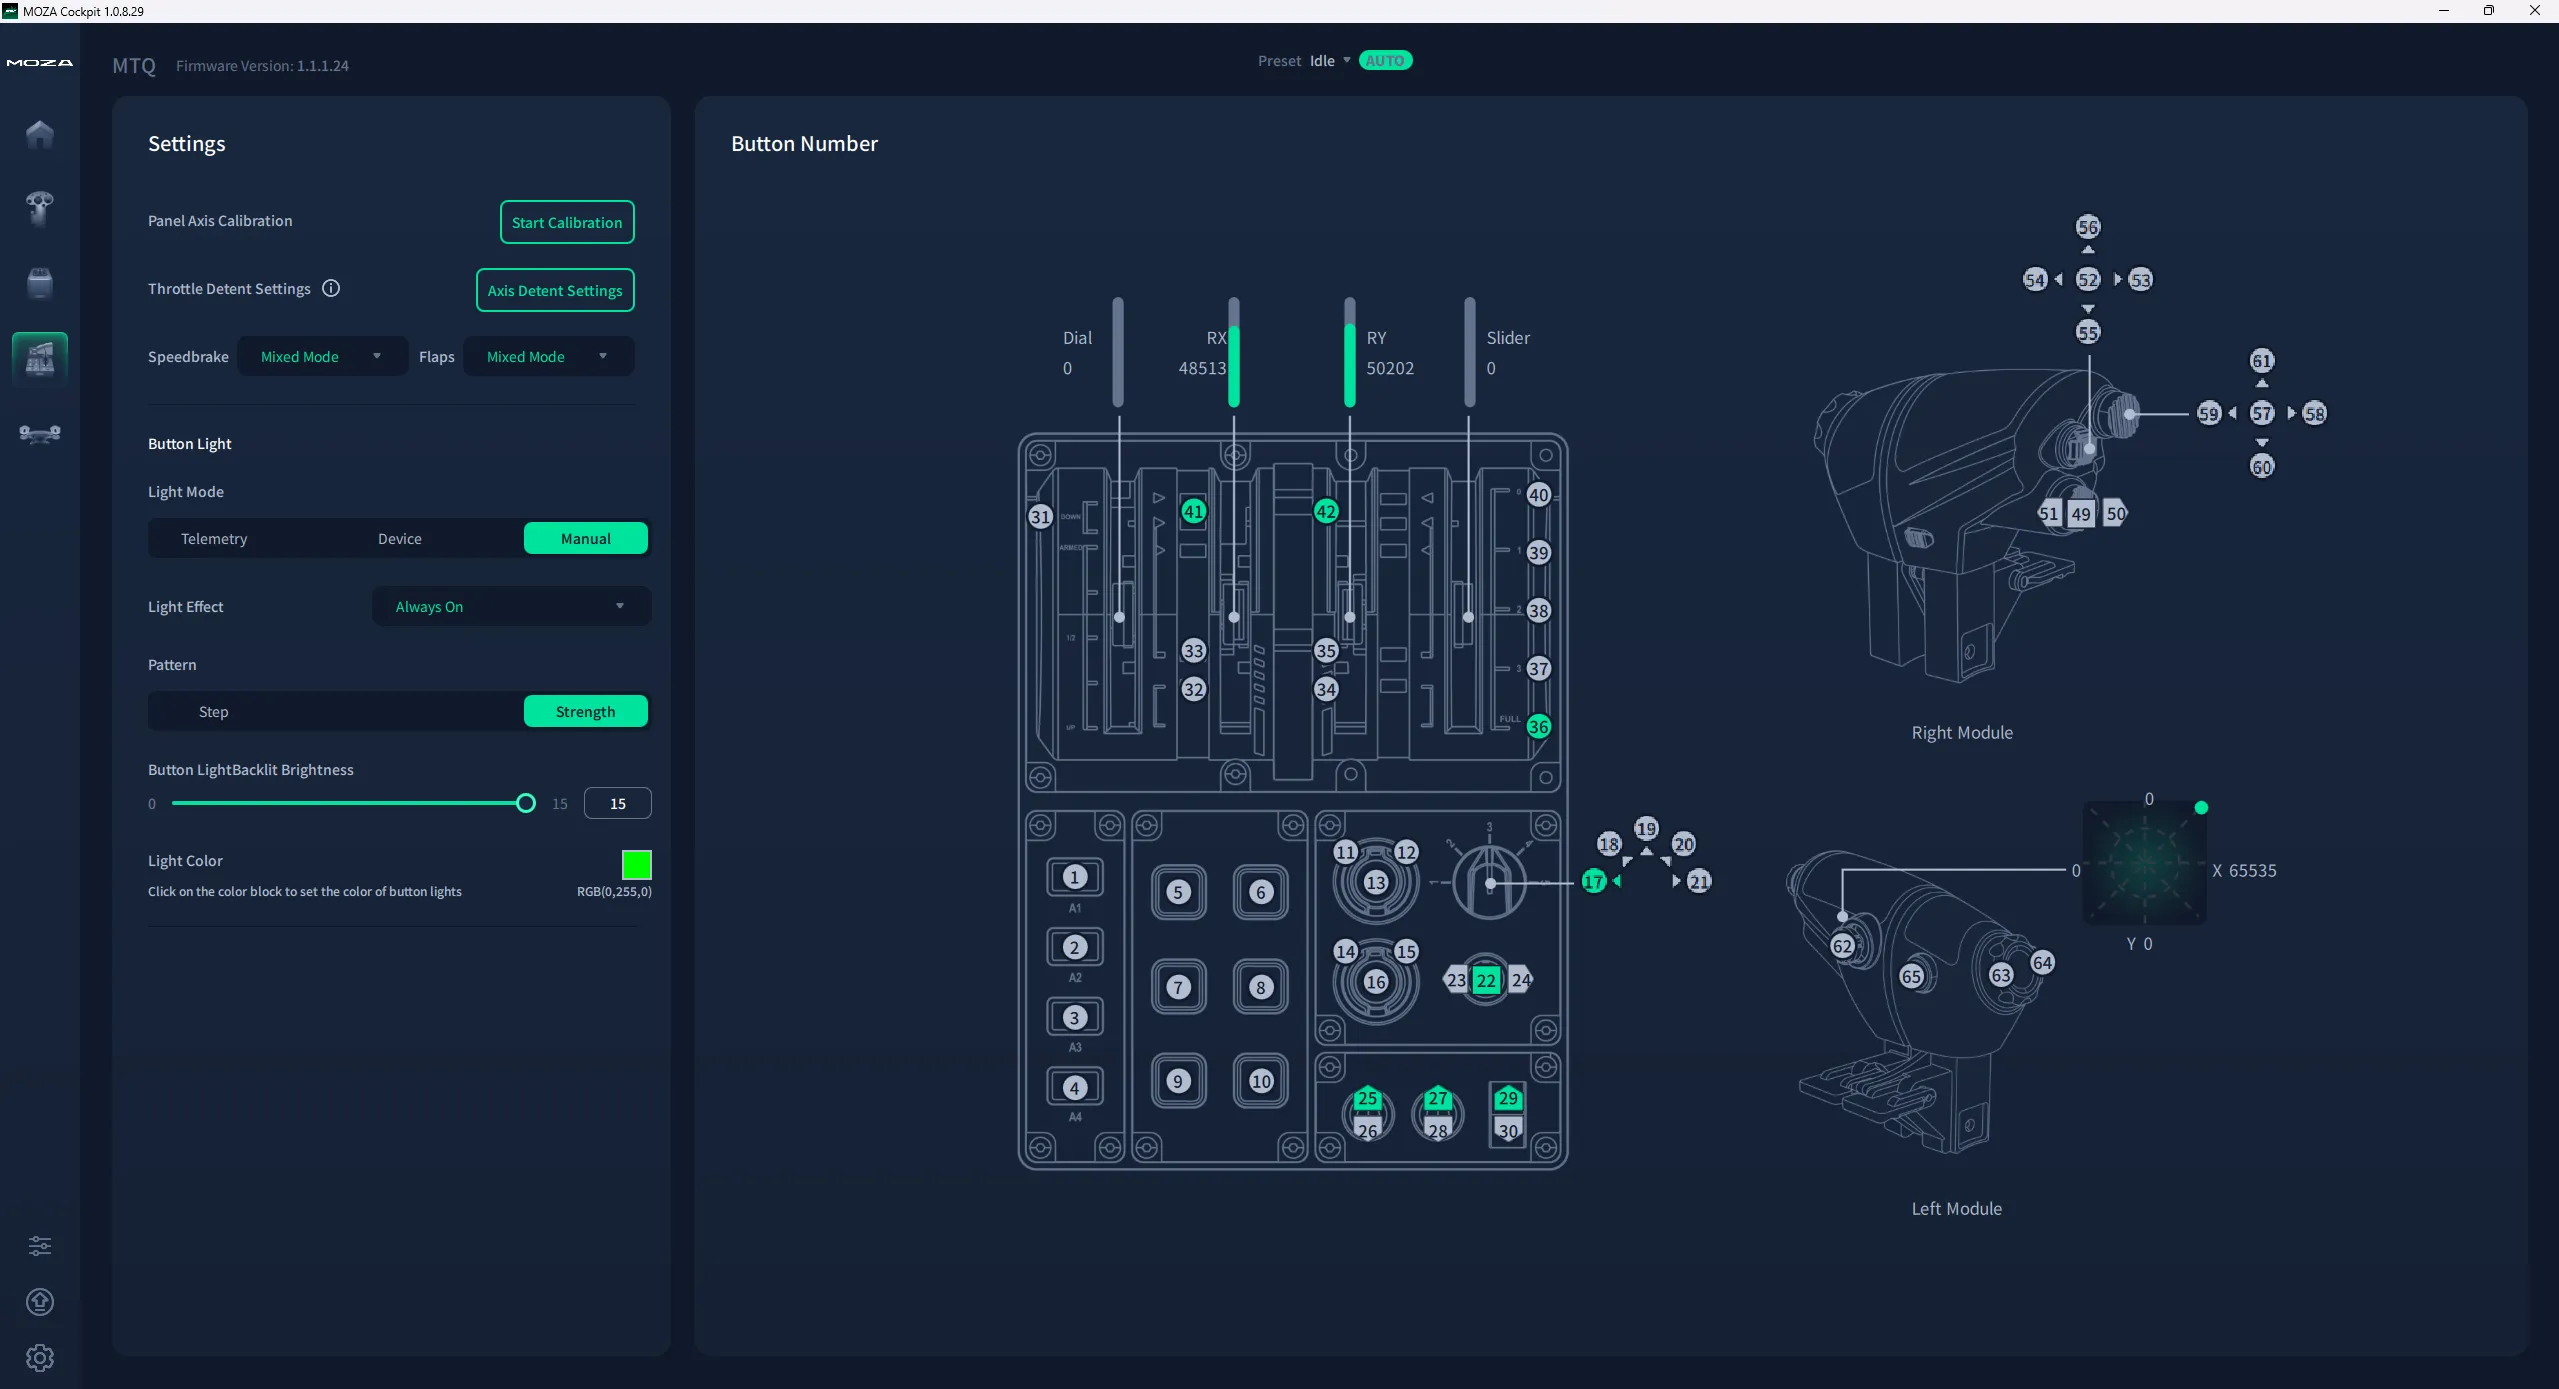Screen dimensions: 2559x1389
Task: Select the MTQ throttle quadrant sidebar icon
Action: (x=40, y=357)
